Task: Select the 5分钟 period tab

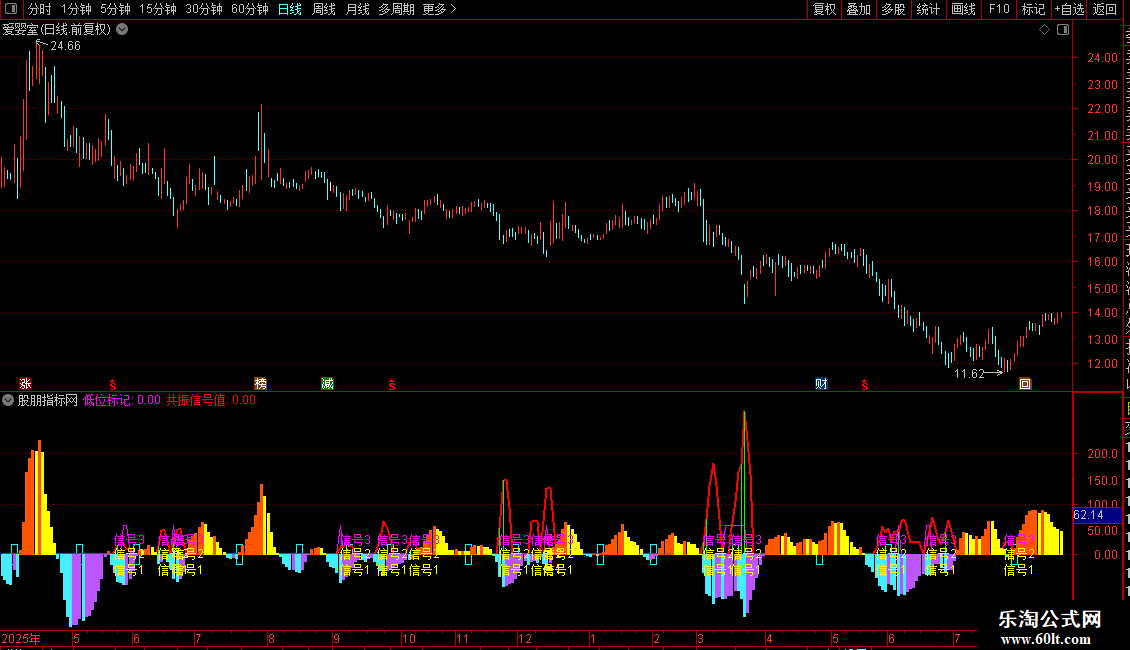Action: [x=115, y=9]
